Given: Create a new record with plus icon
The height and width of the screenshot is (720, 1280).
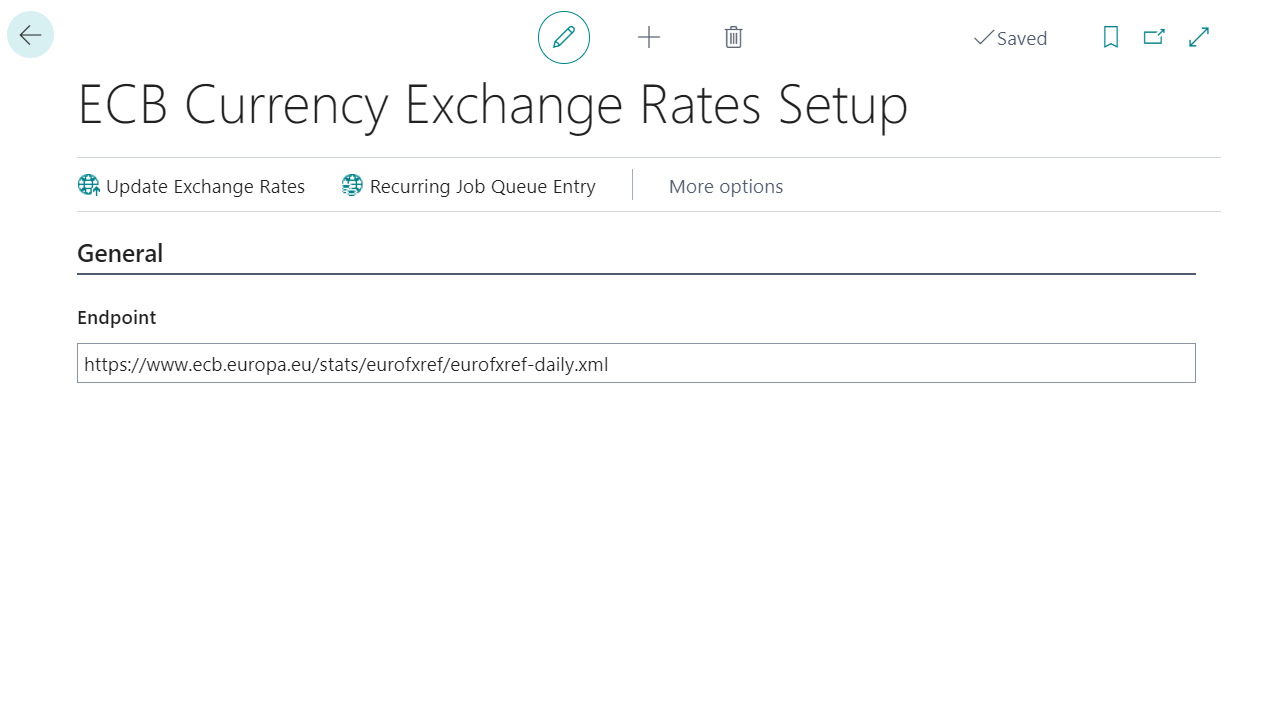Looking at the screenshot, I should (649, 38).
